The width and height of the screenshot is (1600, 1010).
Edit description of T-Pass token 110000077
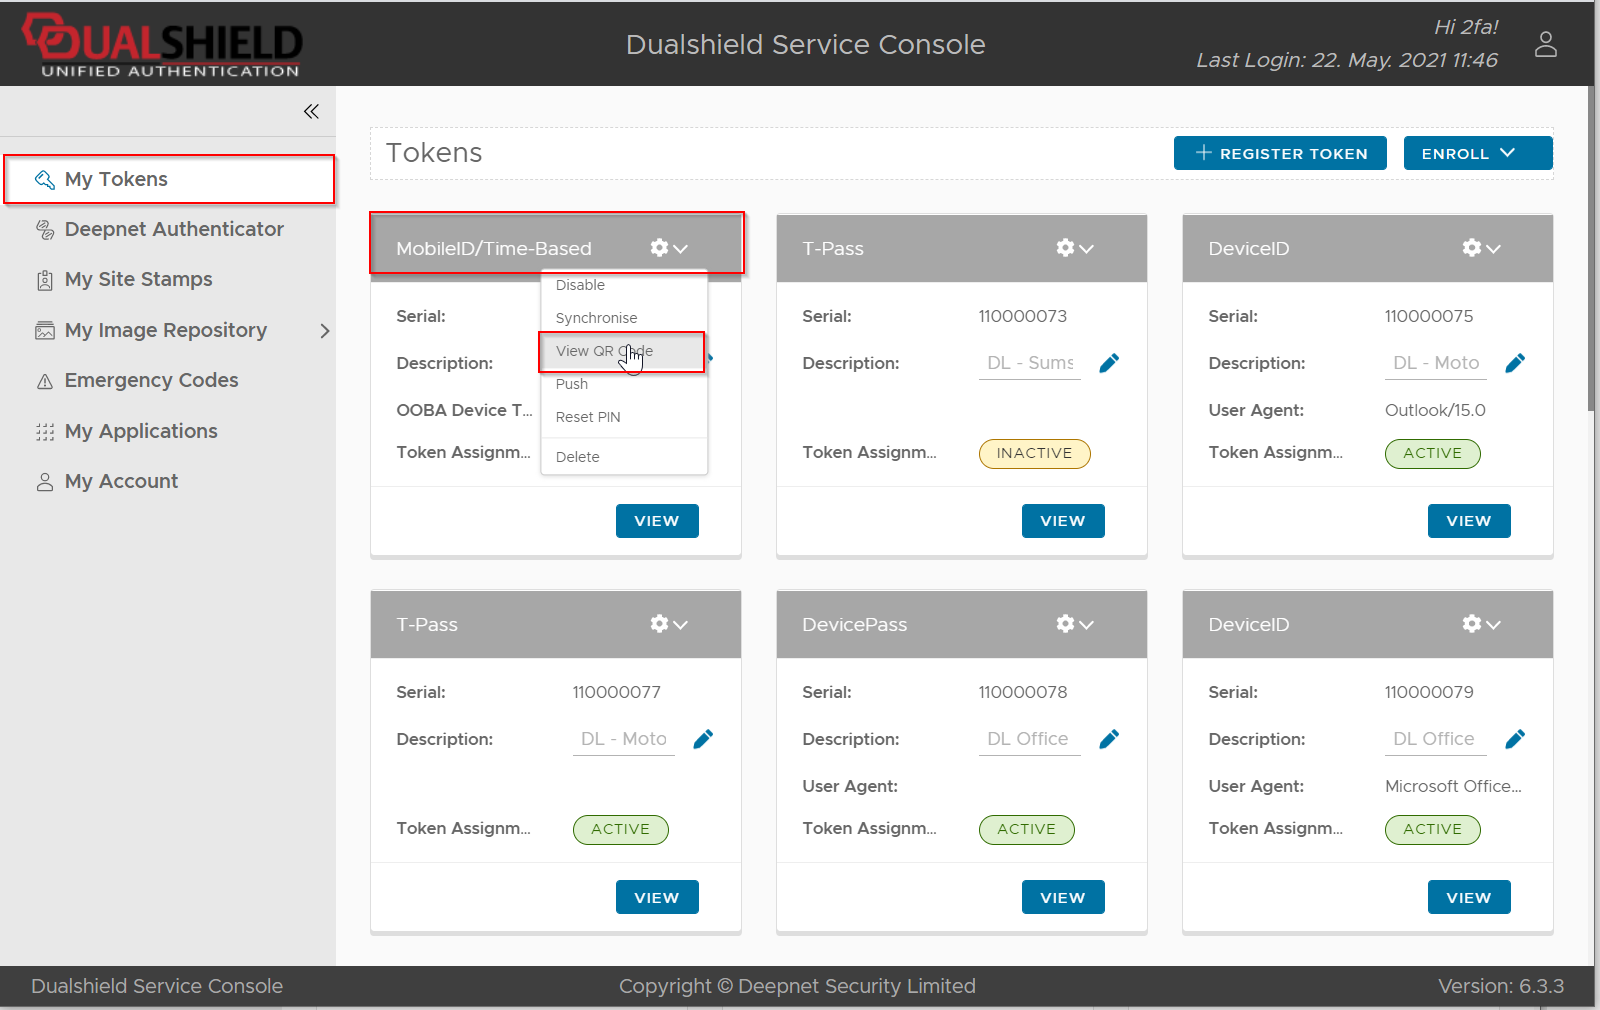(x=703, y=739)
